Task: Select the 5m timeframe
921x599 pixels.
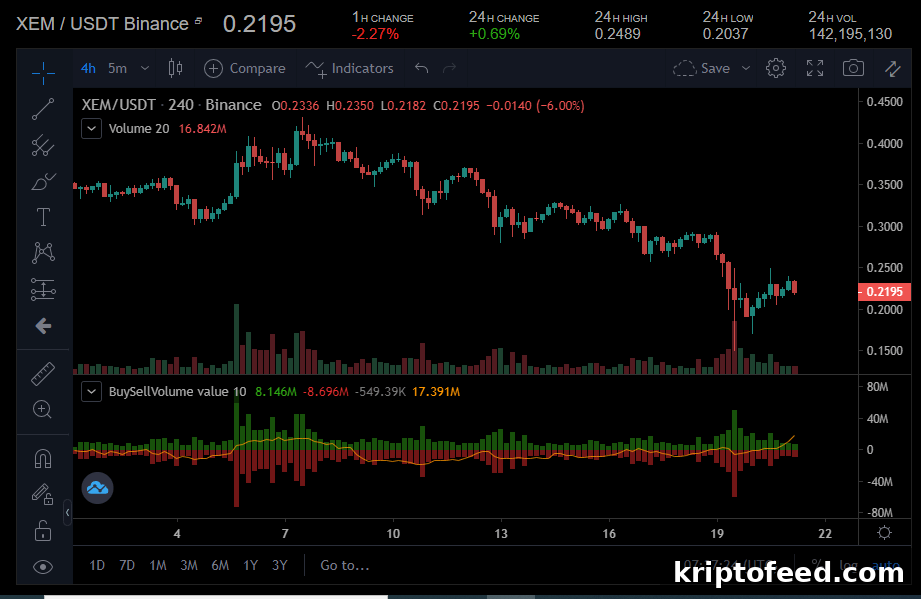Action: [117, 69]
